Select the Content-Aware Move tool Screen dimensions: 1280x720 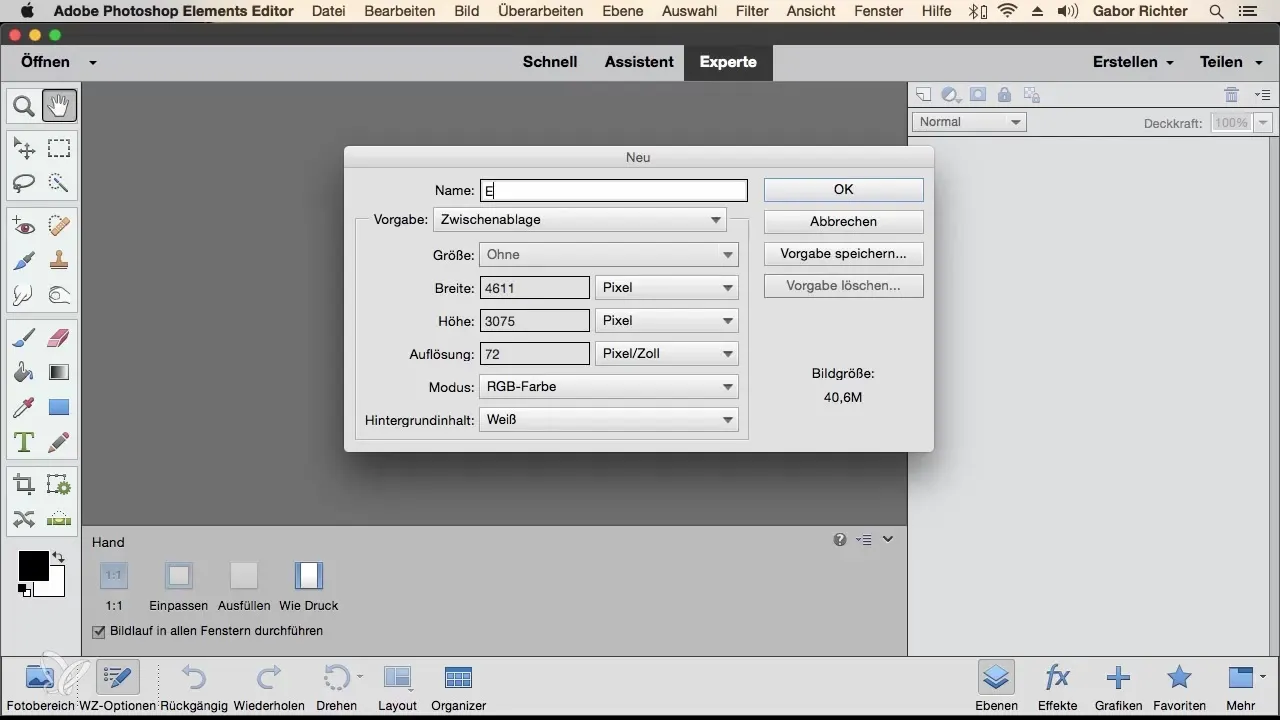coord(24,519)
